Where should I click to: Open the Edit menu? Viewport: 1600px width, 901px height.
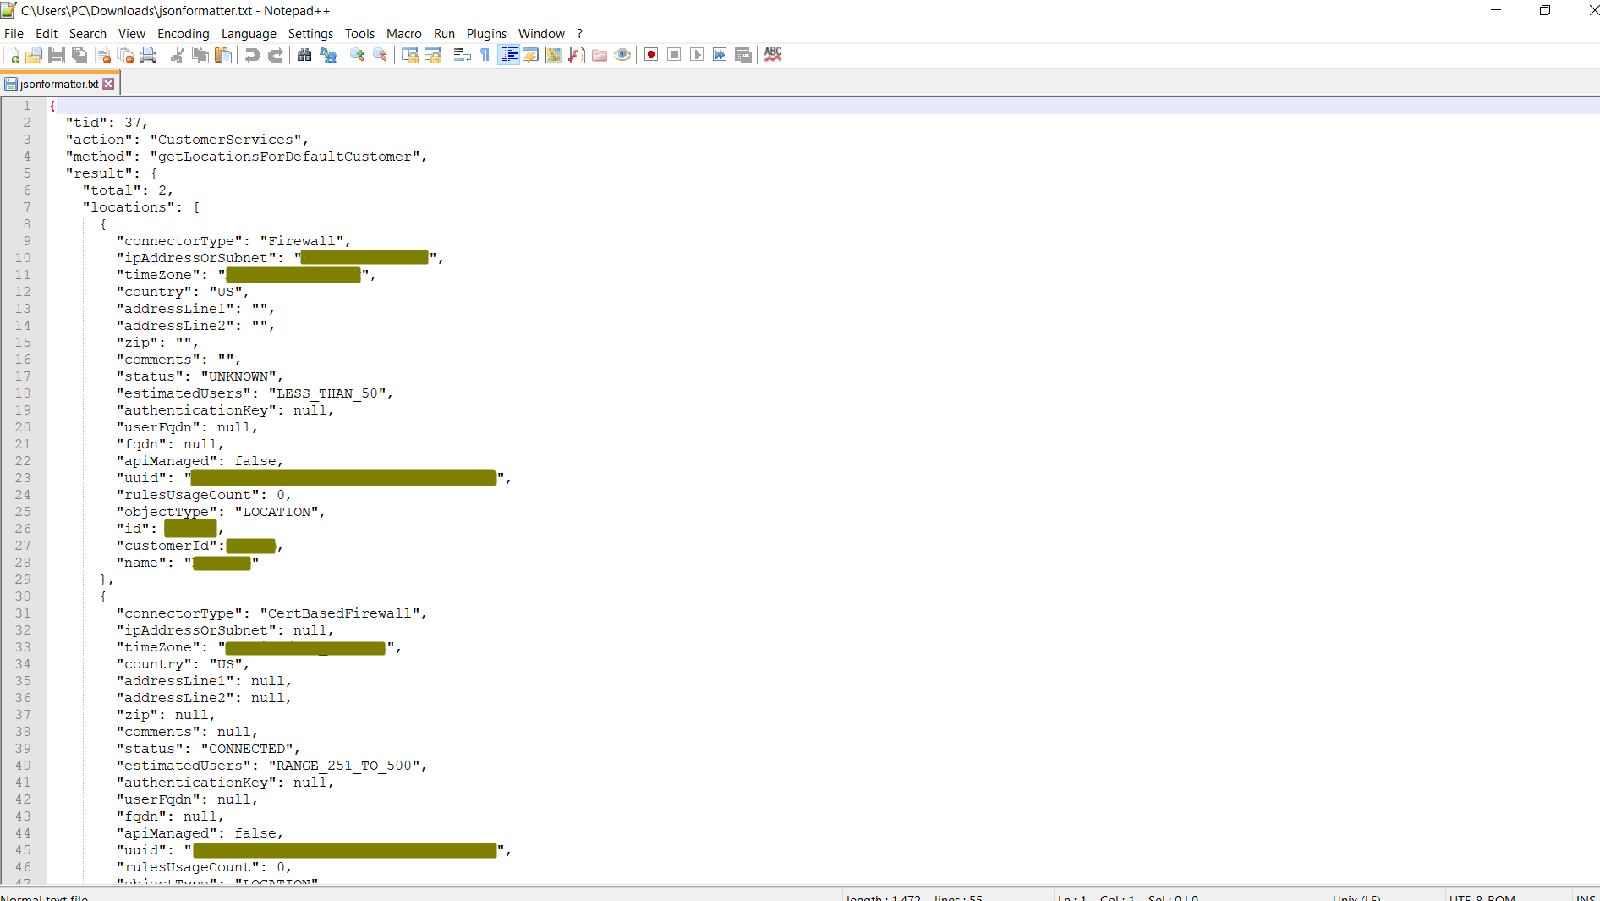[46, 34]
